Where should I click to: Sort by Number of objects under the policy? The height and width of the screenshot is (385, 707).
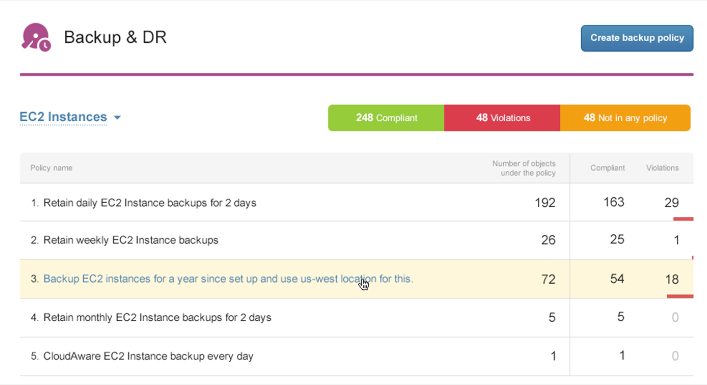(524, 168)
